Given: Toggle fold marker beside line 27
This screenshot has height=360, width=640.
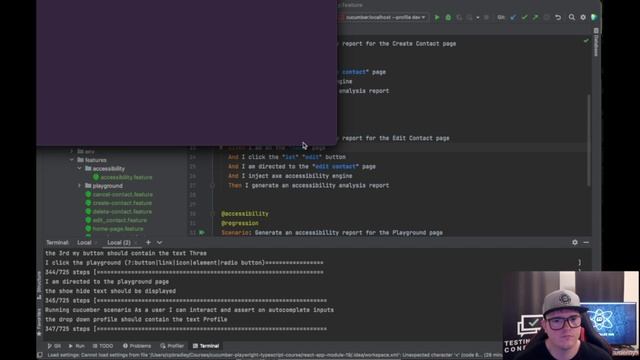Looking at the screenshot, I should point(212,185).
